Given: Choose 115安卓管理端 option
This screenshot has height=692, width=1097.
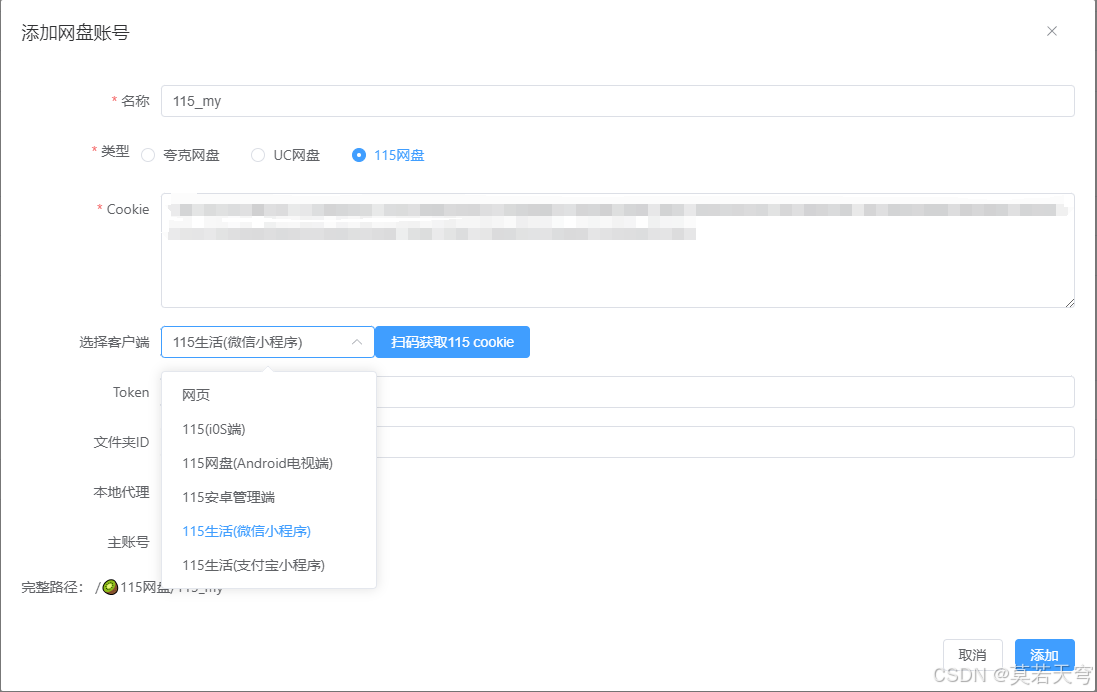Looking at the screenshot, I should coord(269,497).
